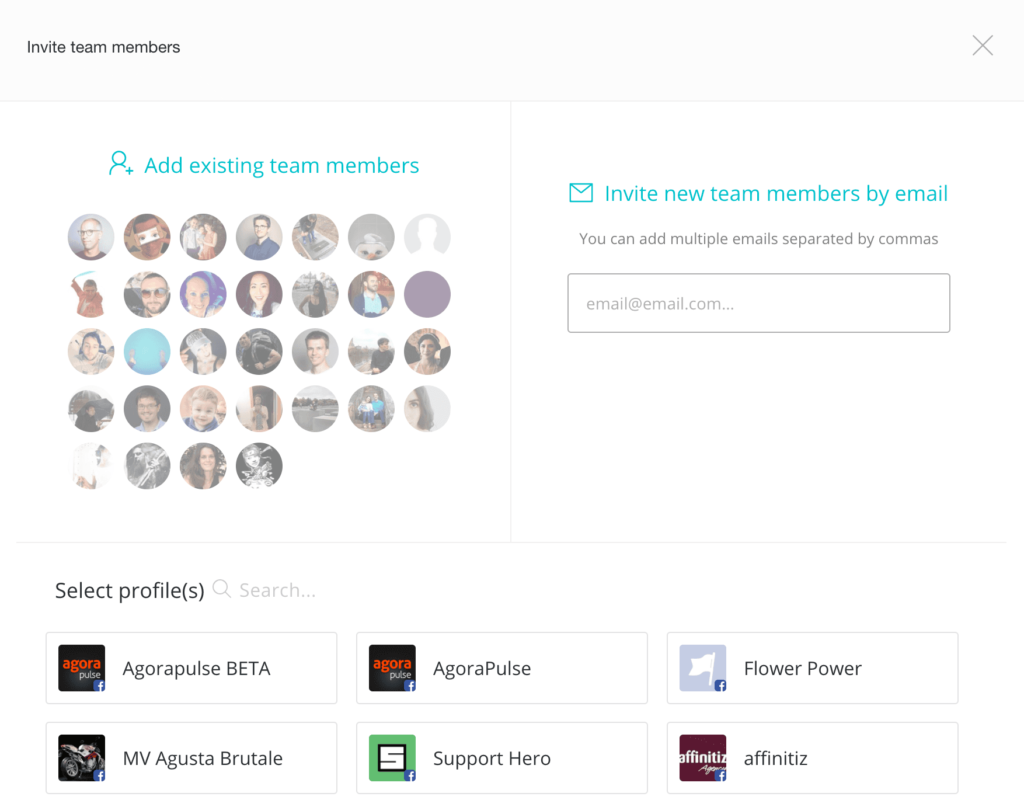This screenshot has width=1024, height=807.
Task: Click the magnifier icon beside Search
Action: point(222,588)
